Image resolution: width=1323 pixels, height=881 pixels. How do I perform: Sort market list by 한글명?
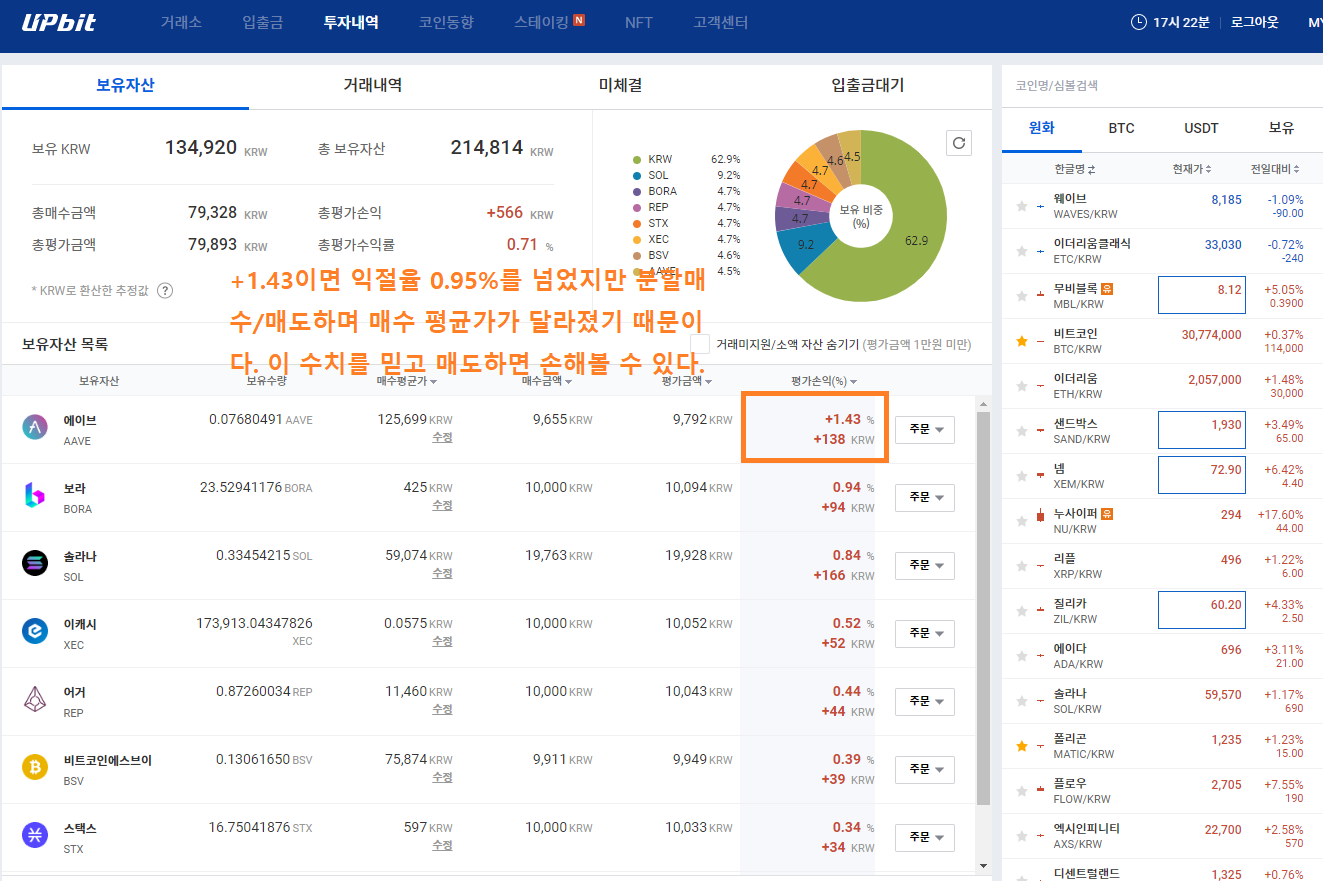click(x=1075, y=169)
